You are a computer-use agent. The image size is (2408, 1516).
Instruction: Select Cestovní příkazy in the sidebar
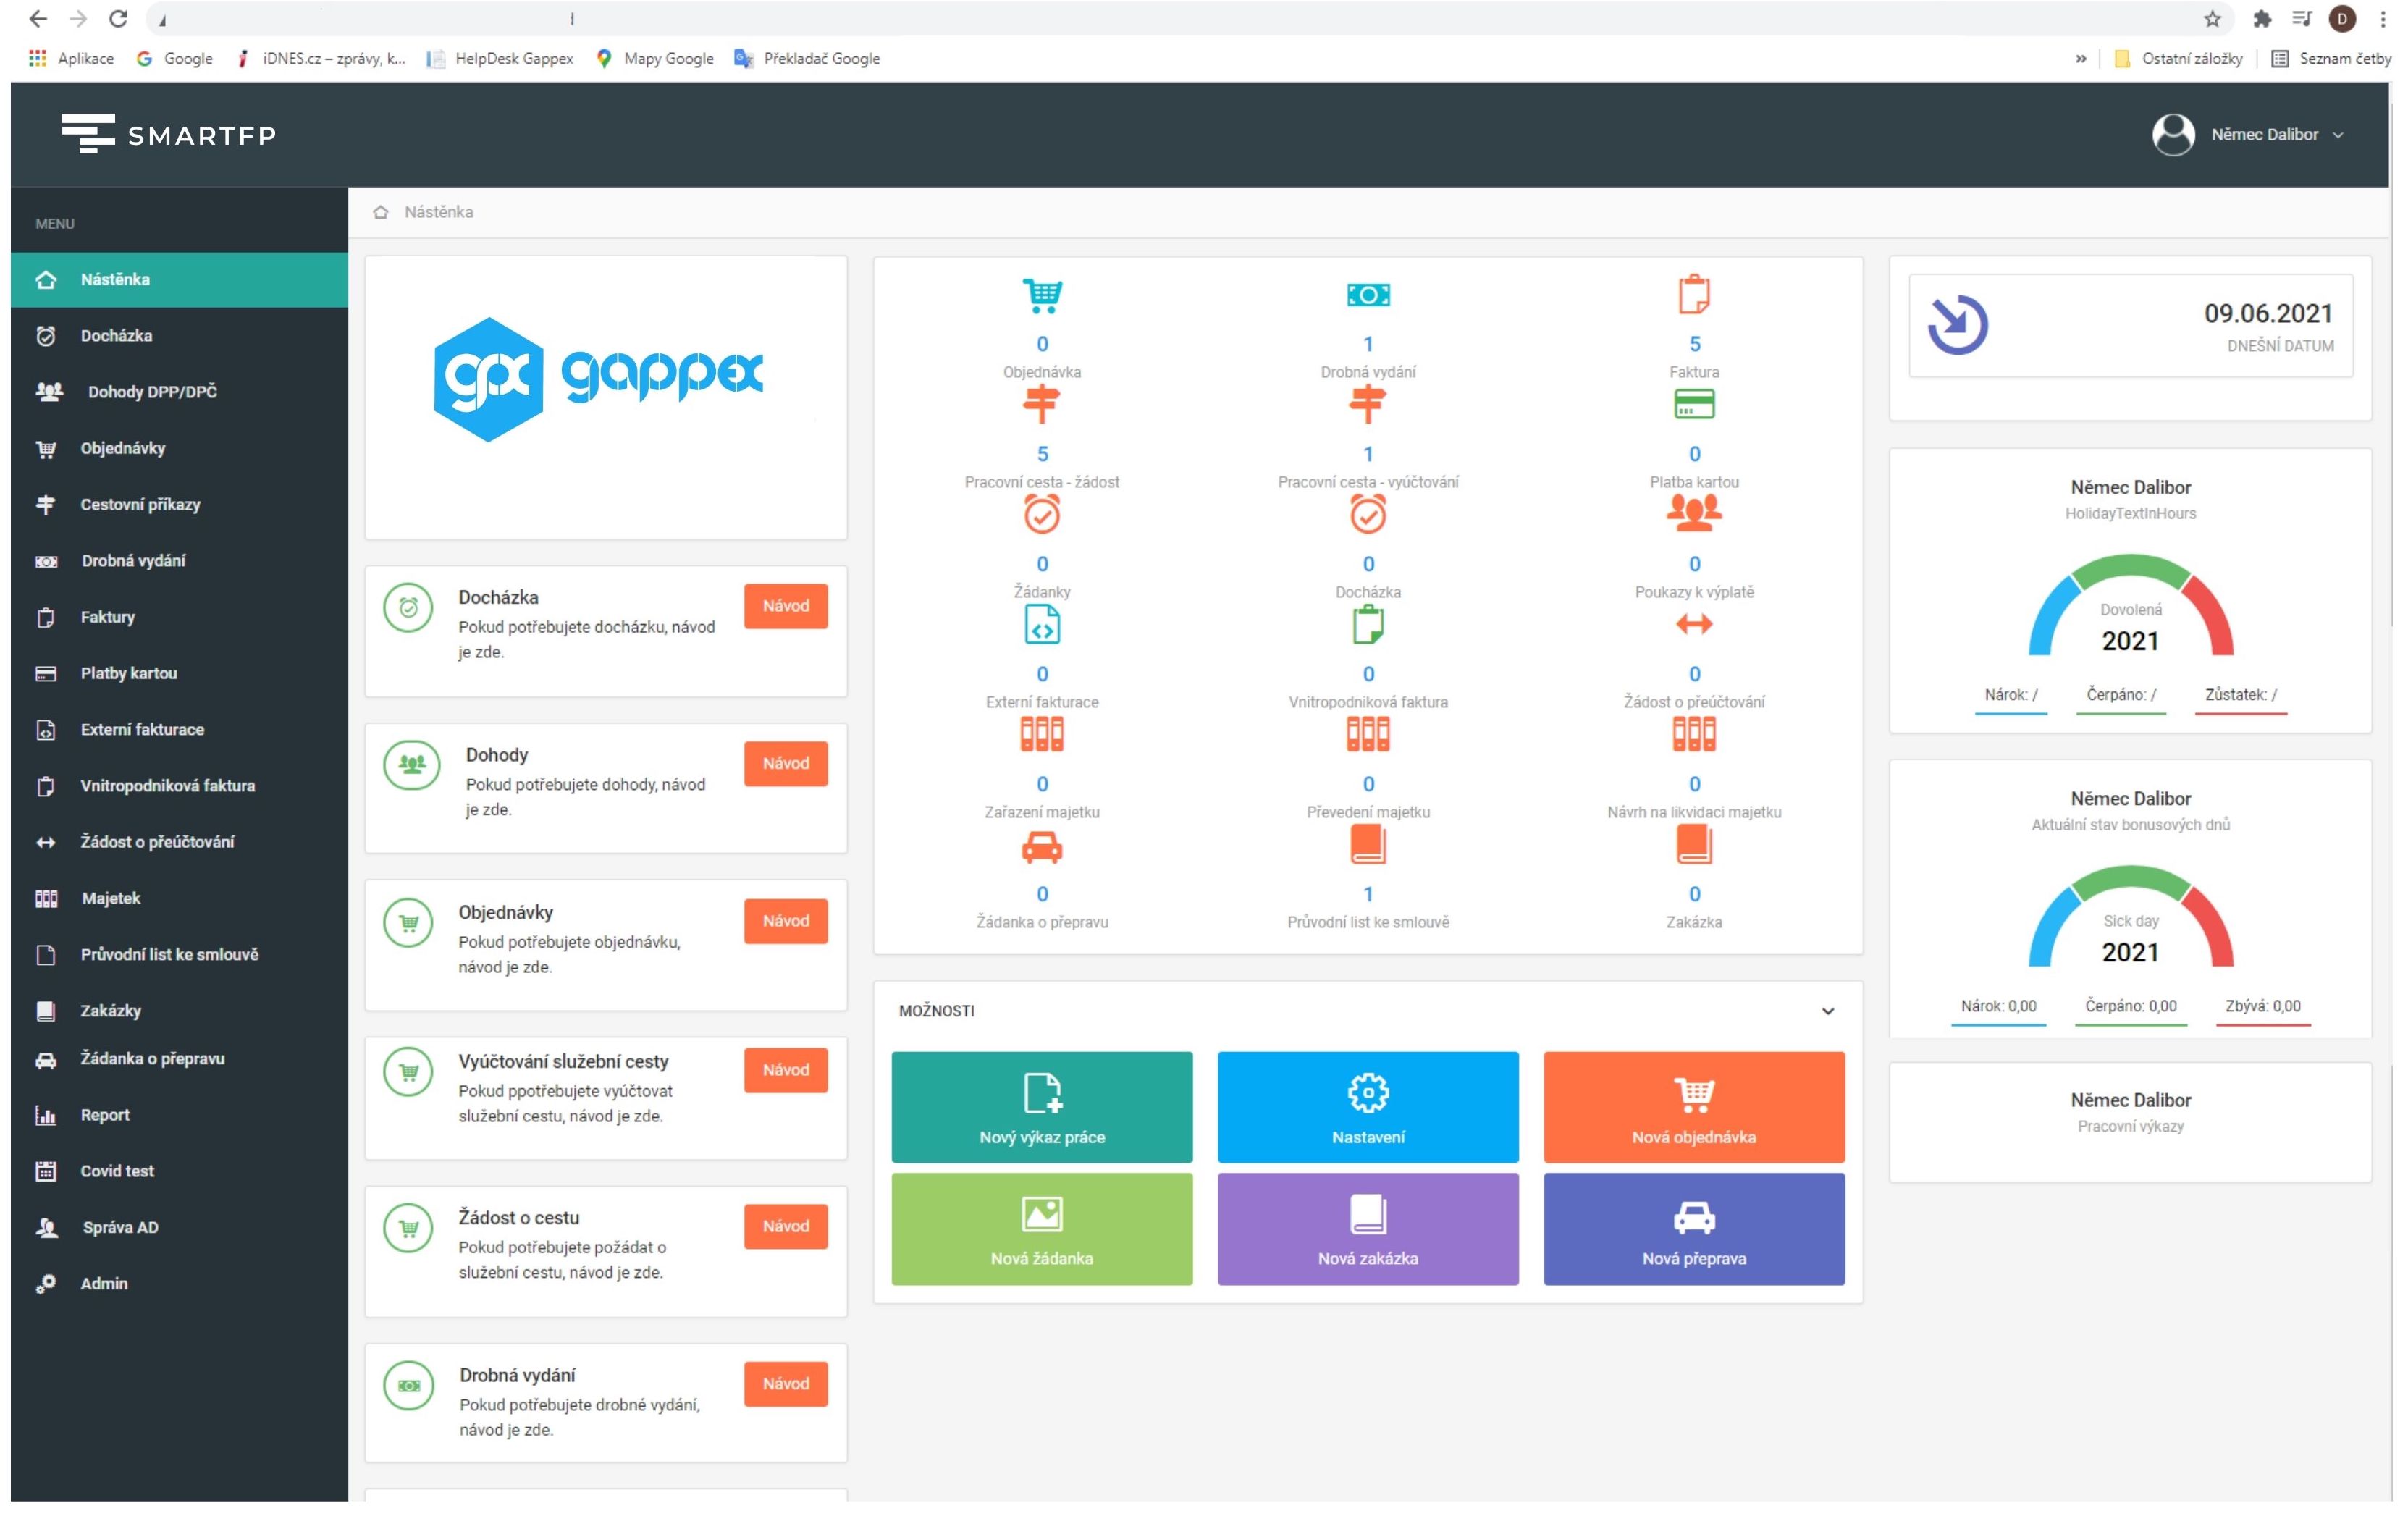[140, 505]
